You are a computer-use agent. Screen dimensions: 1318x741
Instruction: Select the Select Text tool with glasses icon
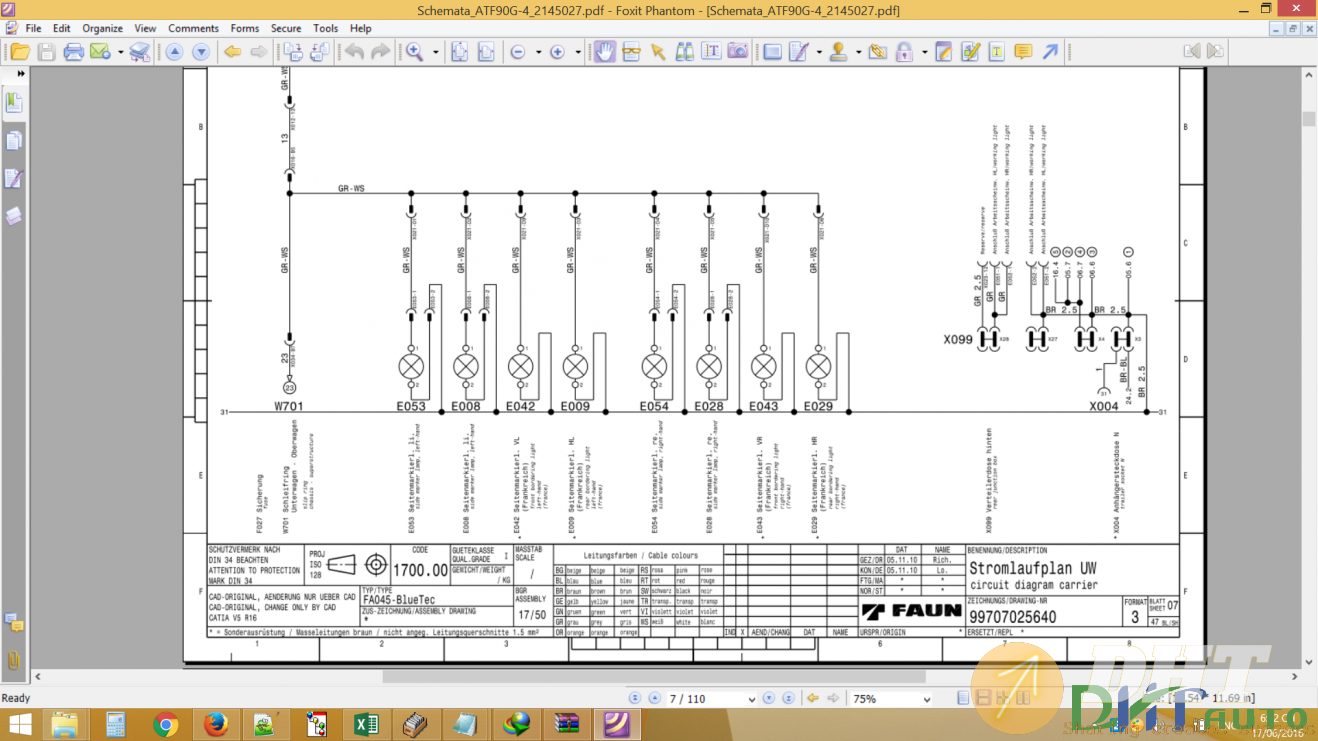(631, 52)
